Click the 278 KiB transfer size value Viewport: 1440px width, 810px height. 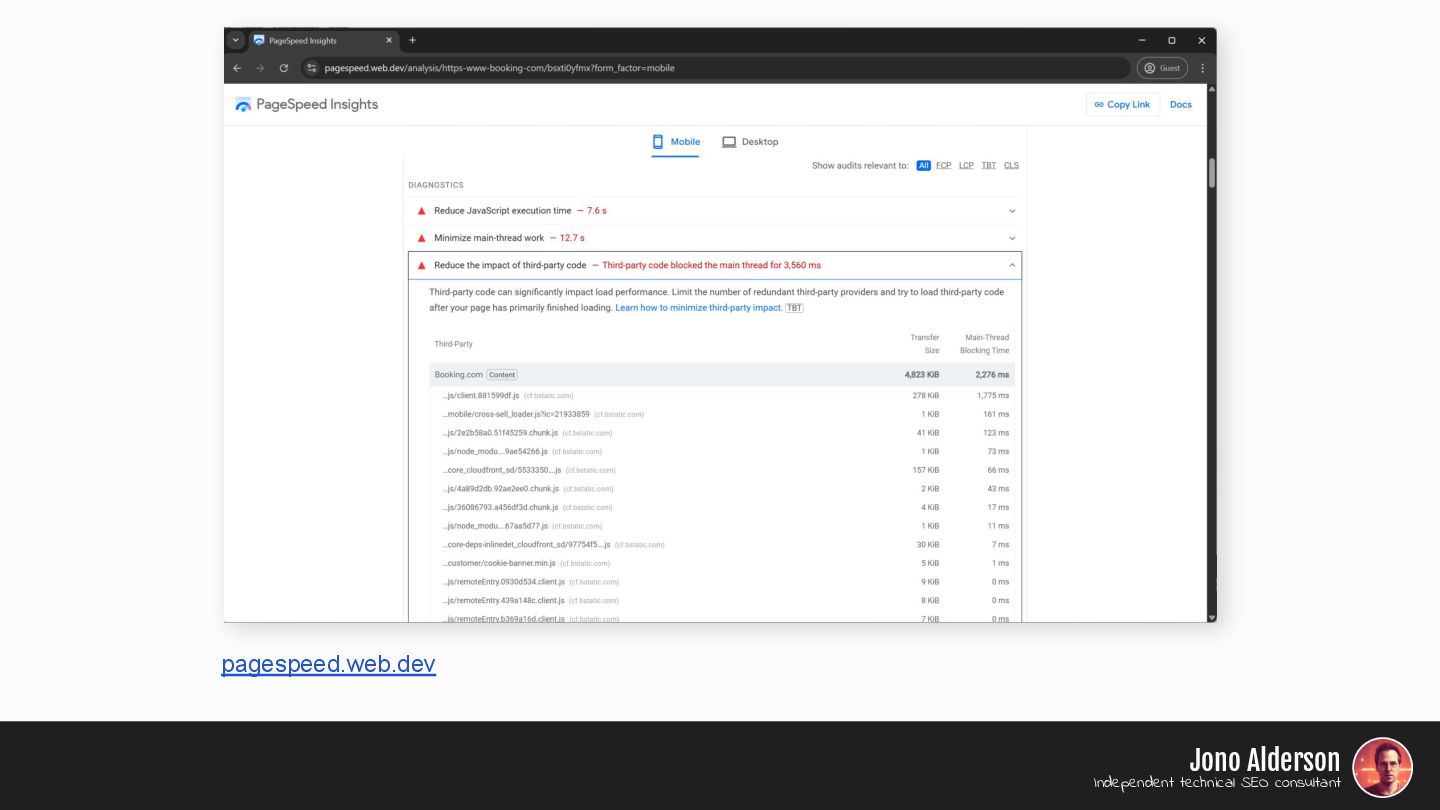click(x=927, y=396)
